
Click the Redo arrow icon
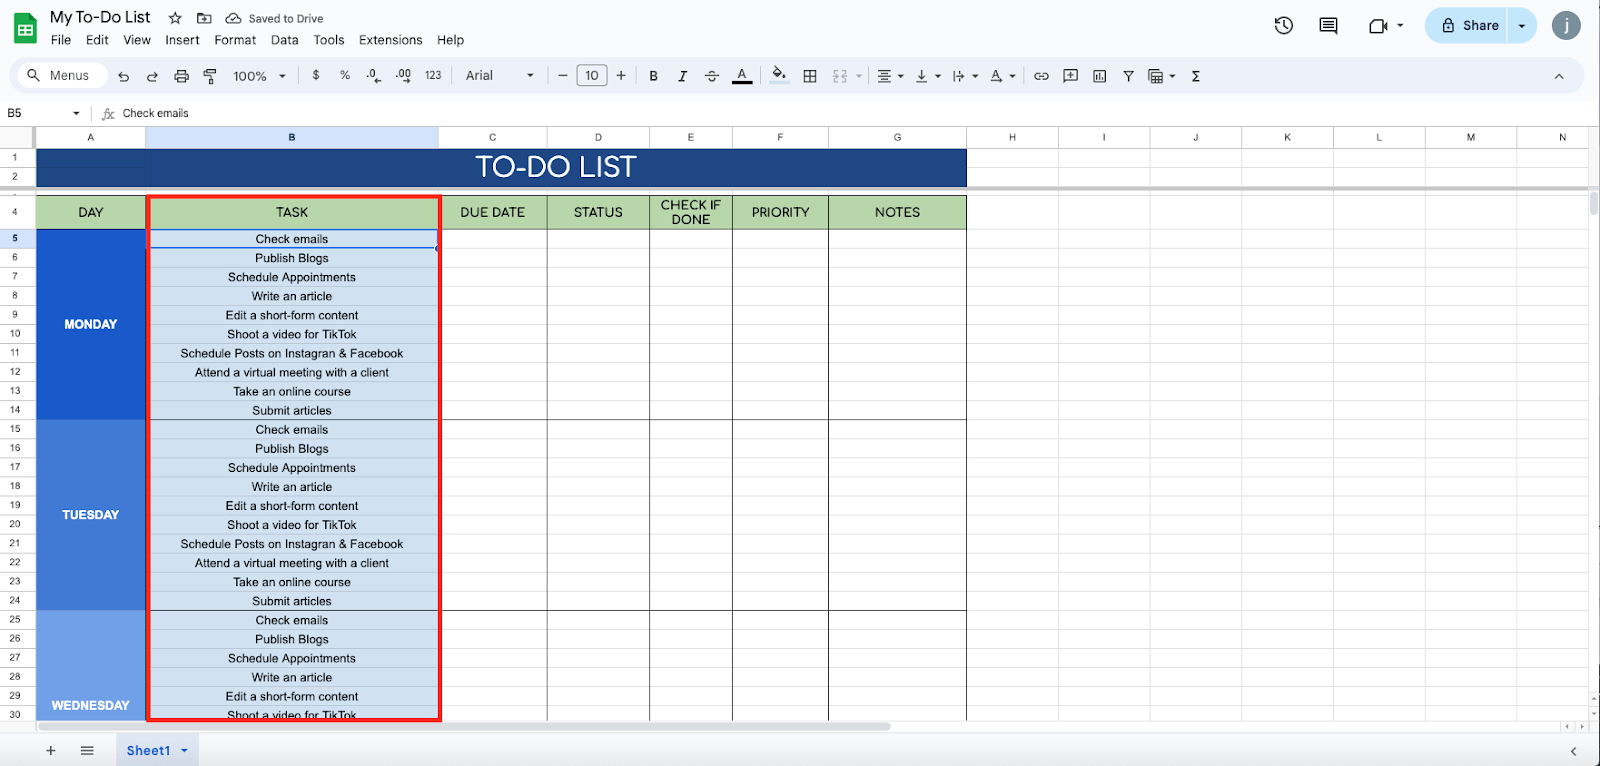pos(152,76)
